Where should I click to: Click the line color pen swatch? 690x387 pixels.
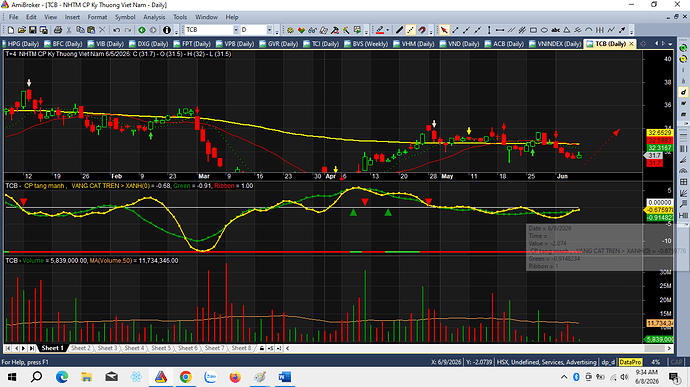pyautogui.click(x=379, y=30)
